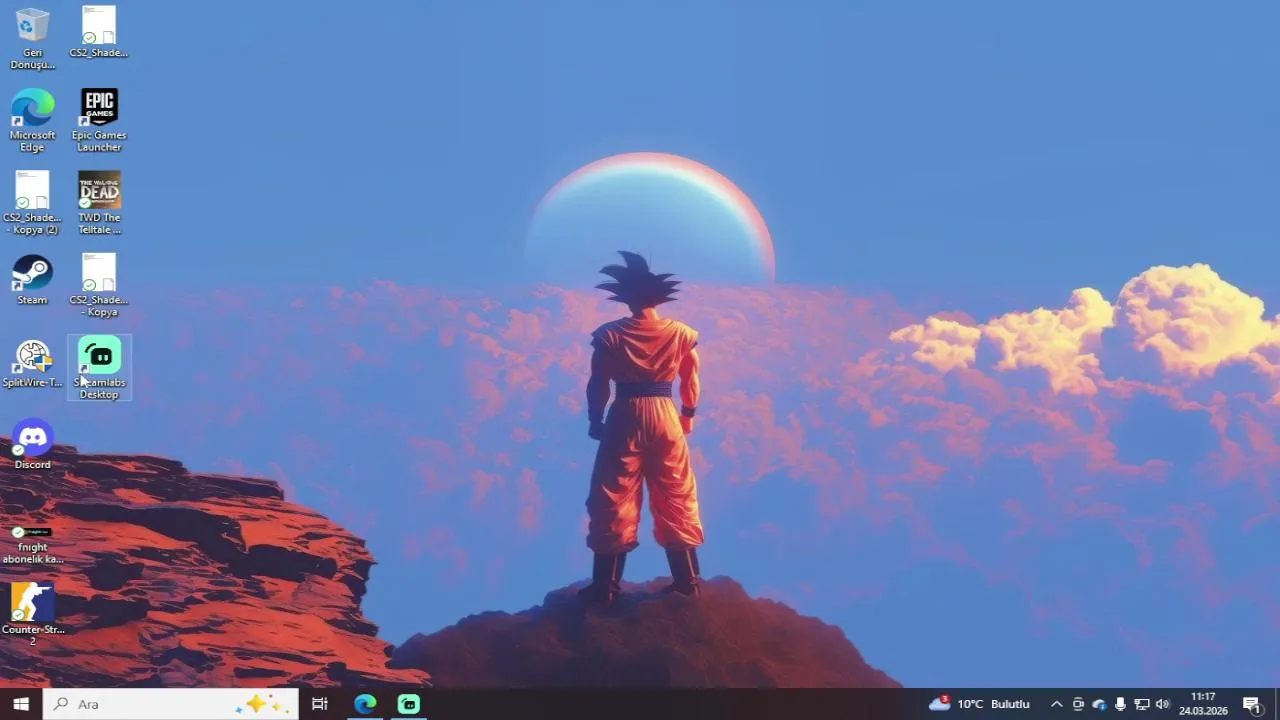Image resolution: width=1280 pixels, height=720 pixels.
Task: Open the volume speaker tray icon
Action: [x=1162, y=704]
